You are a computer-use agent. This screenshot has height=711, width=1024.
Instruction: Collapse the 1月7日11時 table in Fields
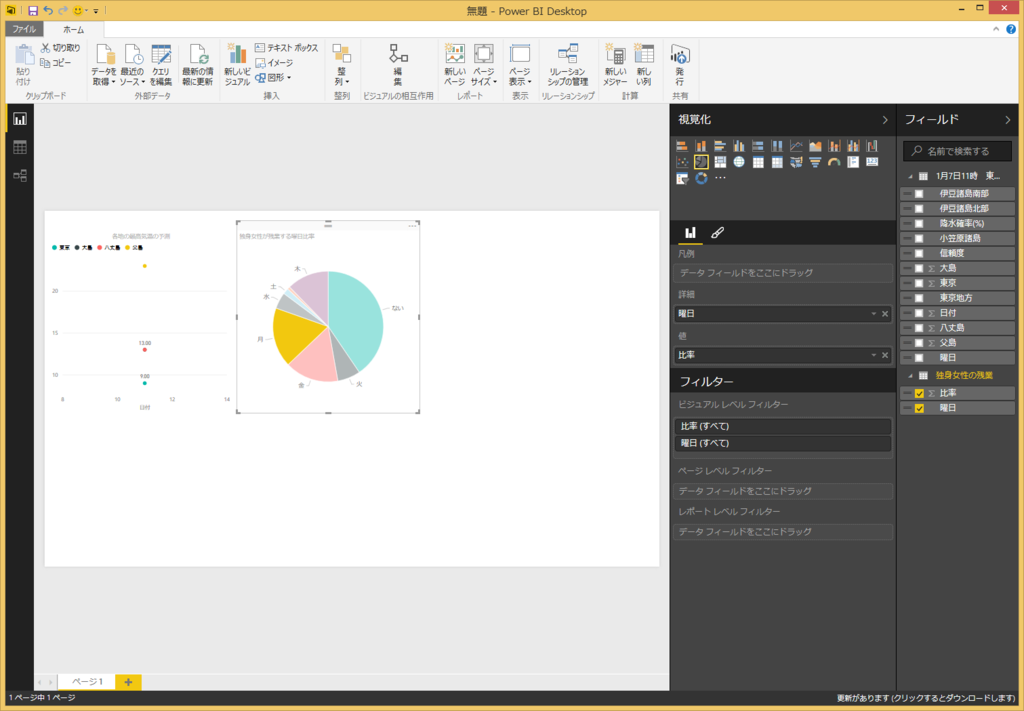pyautogui.click(x=910, y=176)
